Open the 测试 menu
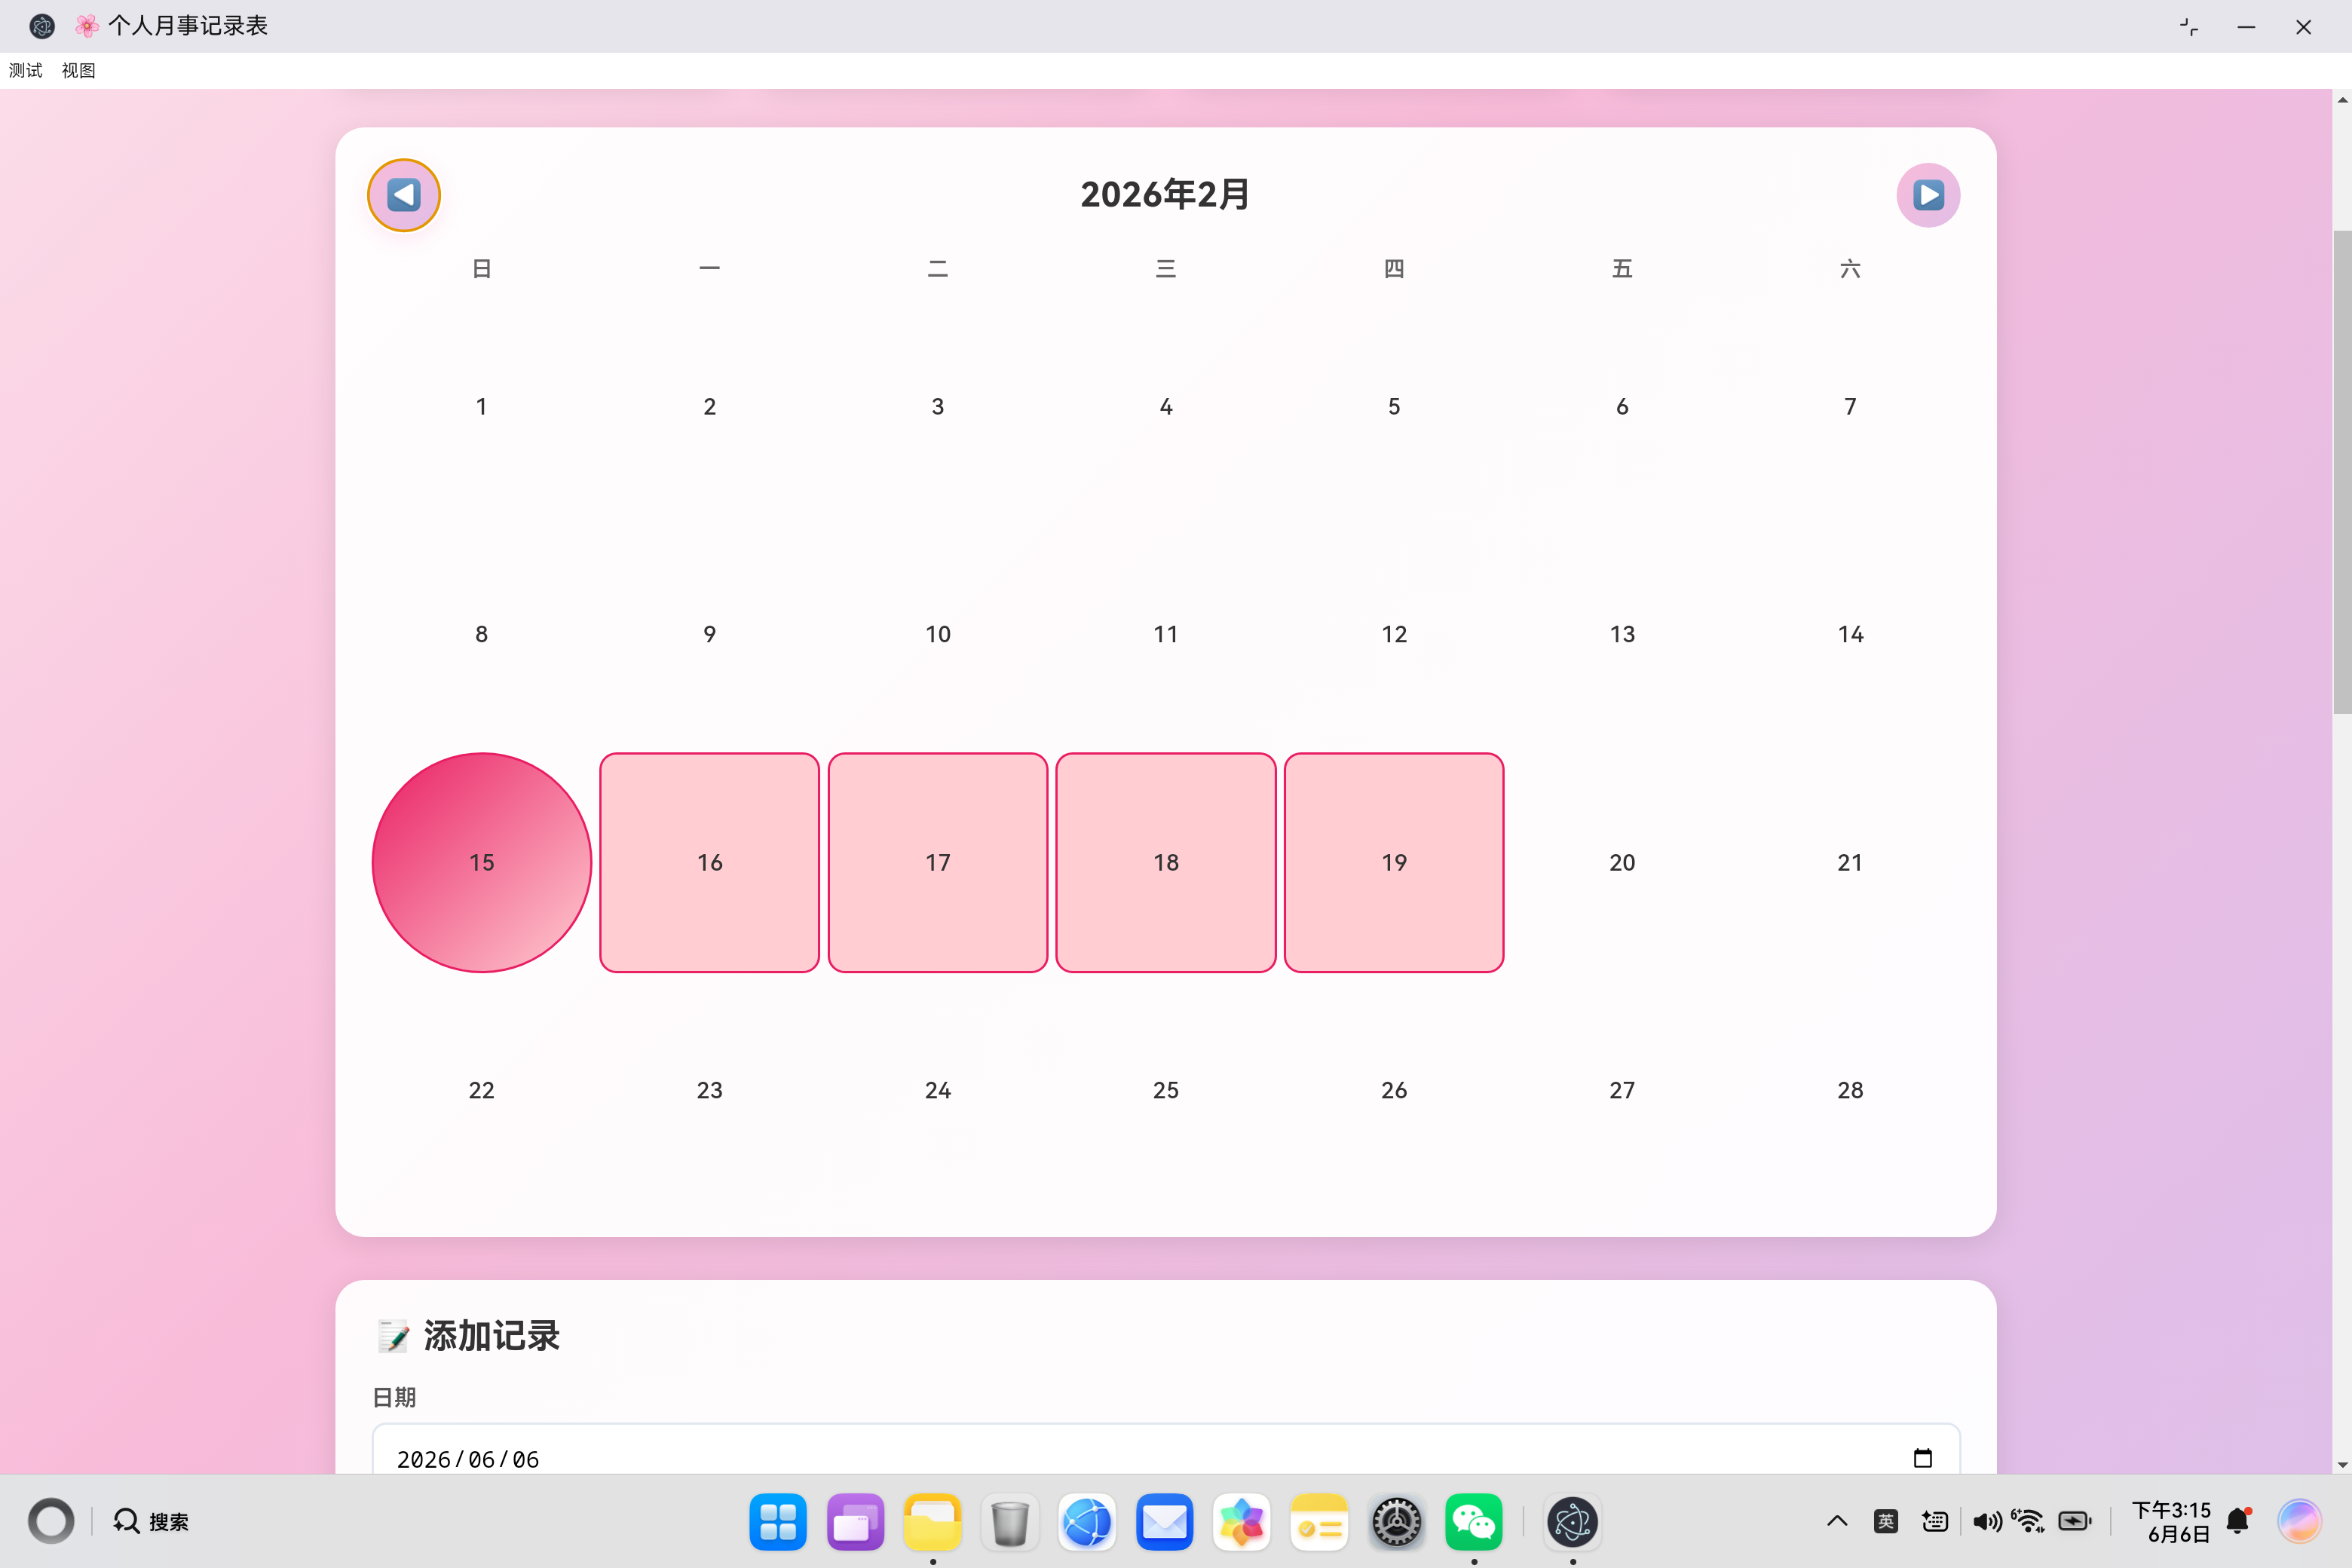This screenshot has width=2352, height=1568. (26, 70)
